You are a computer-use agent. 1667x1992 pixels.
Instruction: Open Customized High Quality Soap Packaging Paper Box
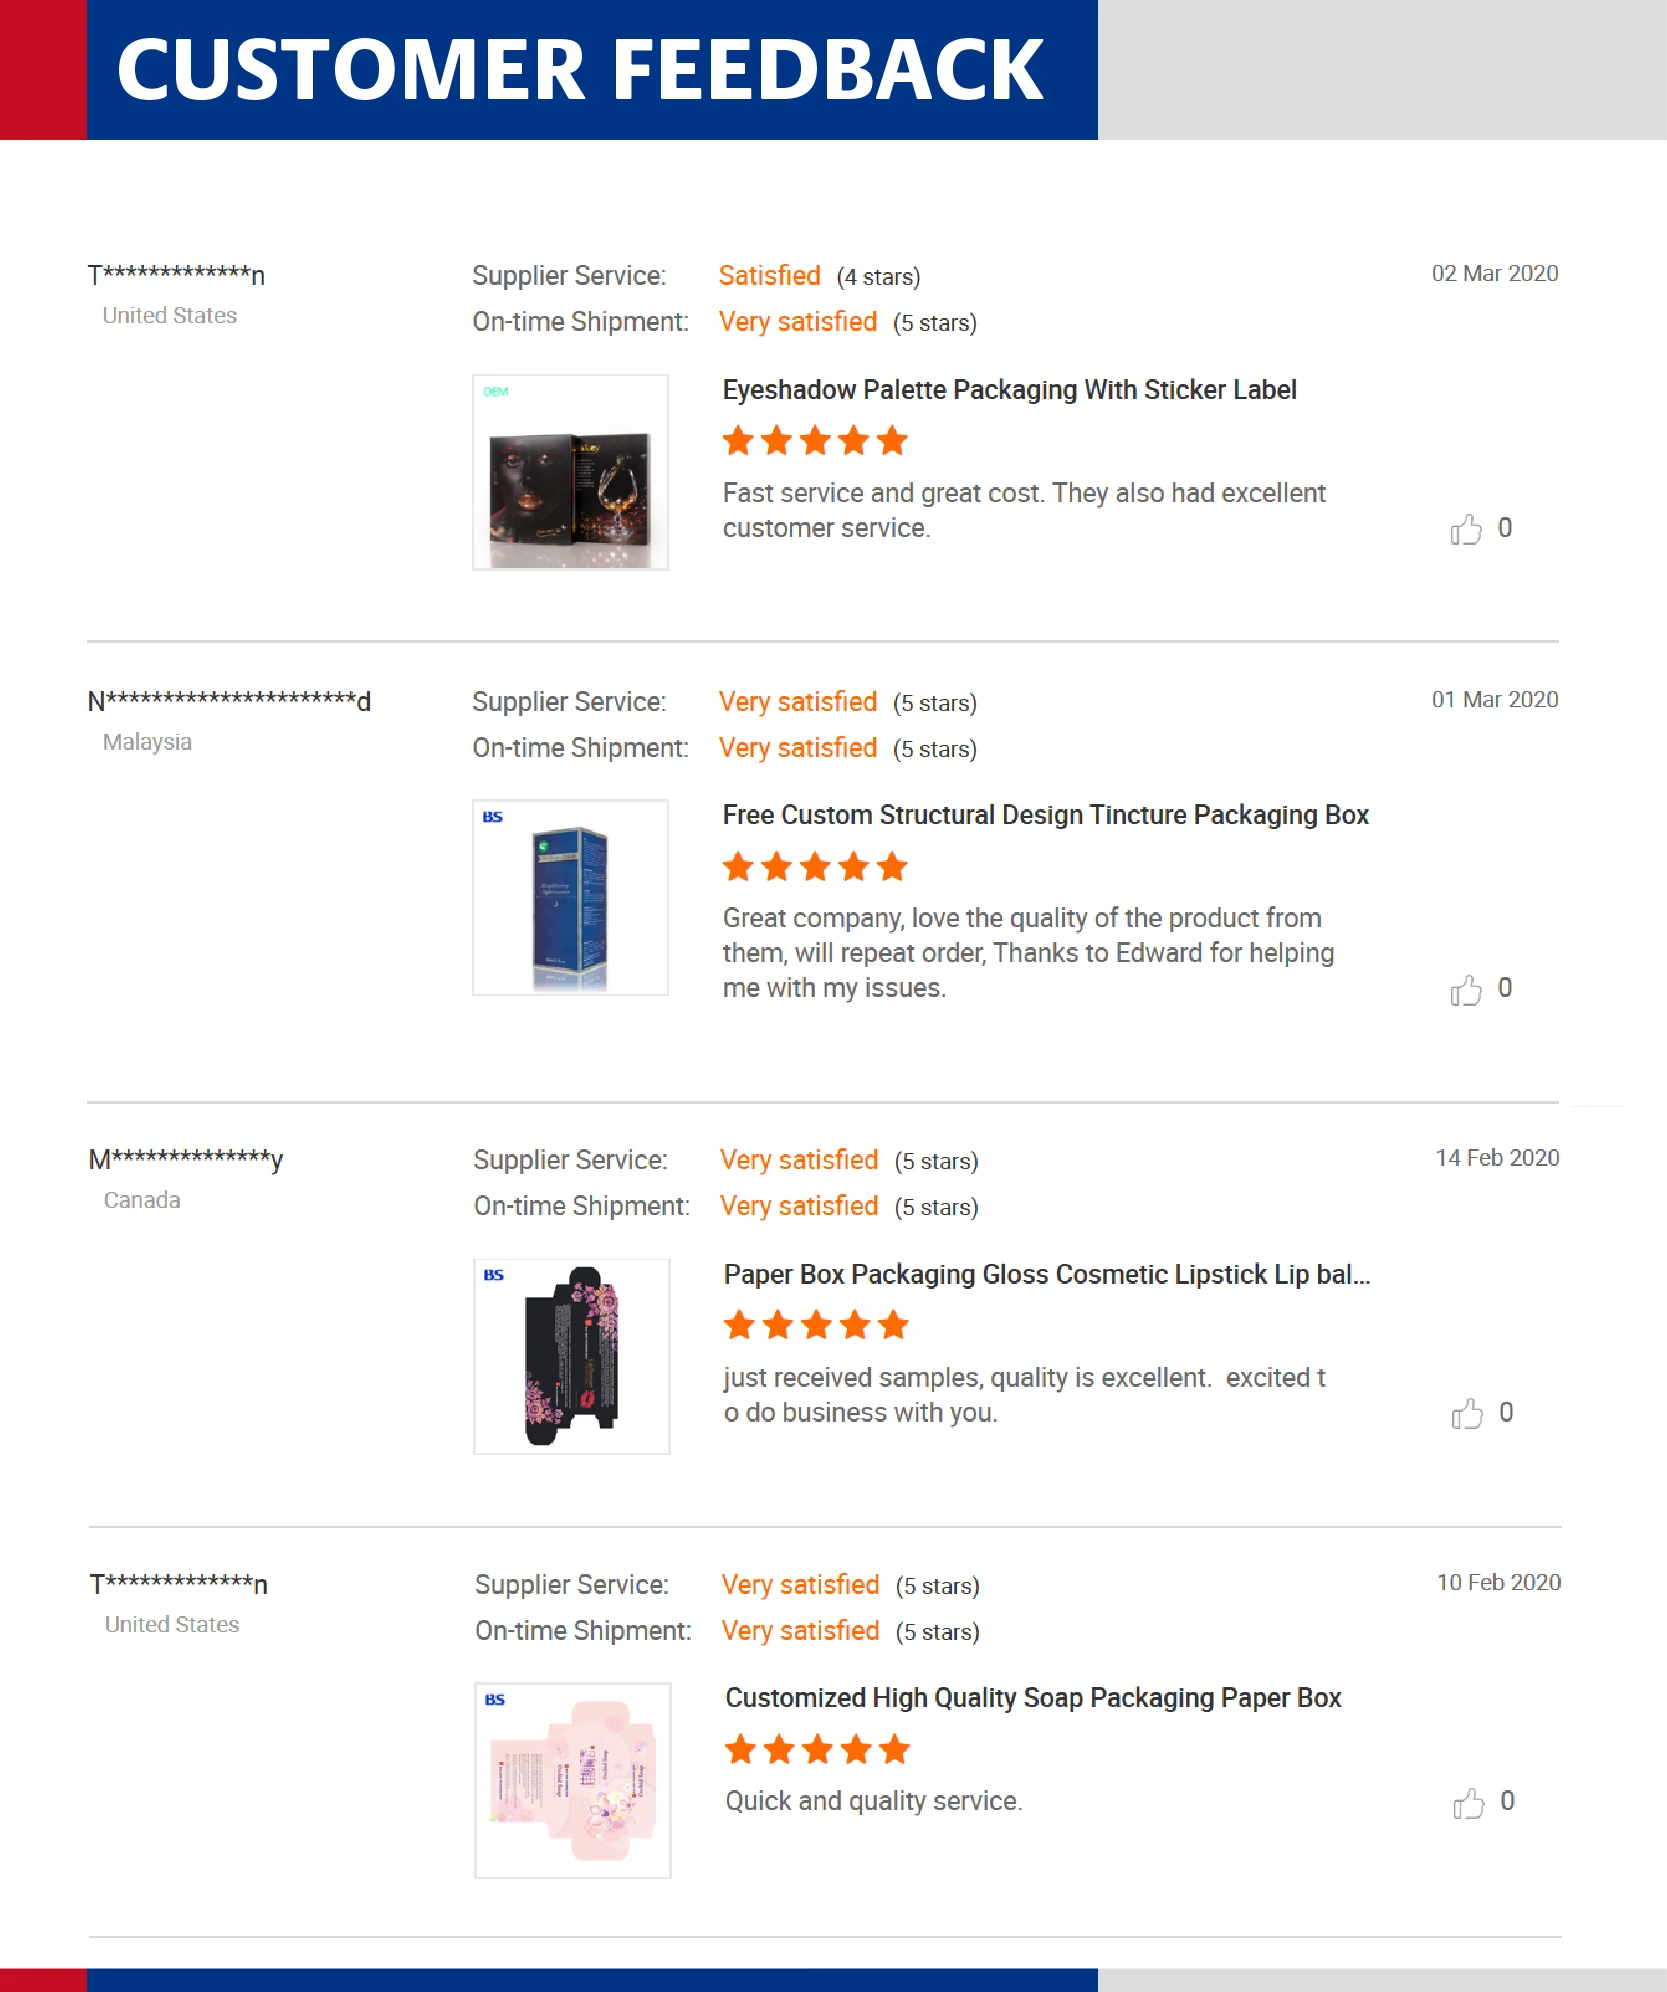pyautogui.click(x=1033, y=1698)
